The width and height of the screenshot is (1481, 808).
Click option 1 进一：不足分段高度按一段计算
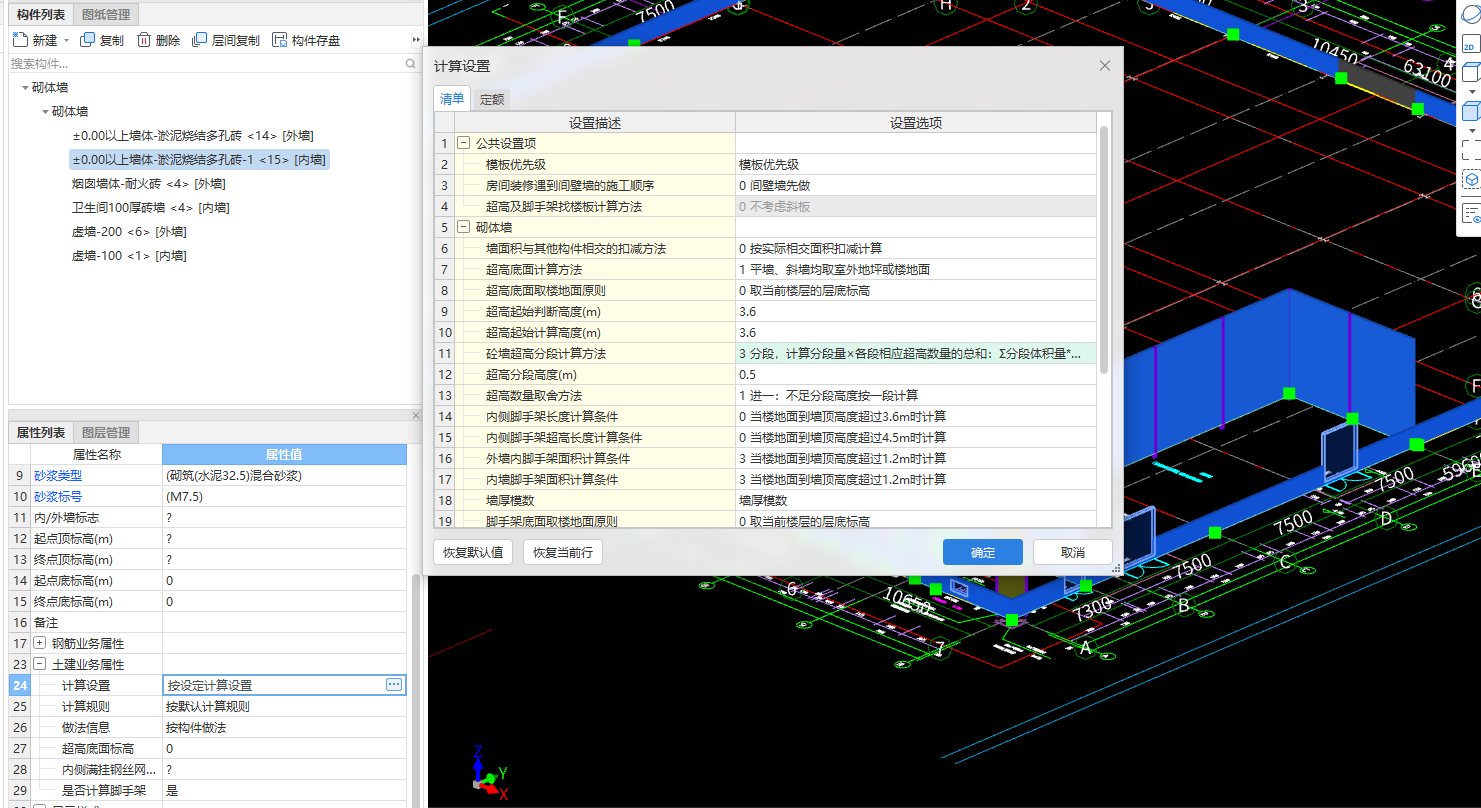(x=916, y=396)
